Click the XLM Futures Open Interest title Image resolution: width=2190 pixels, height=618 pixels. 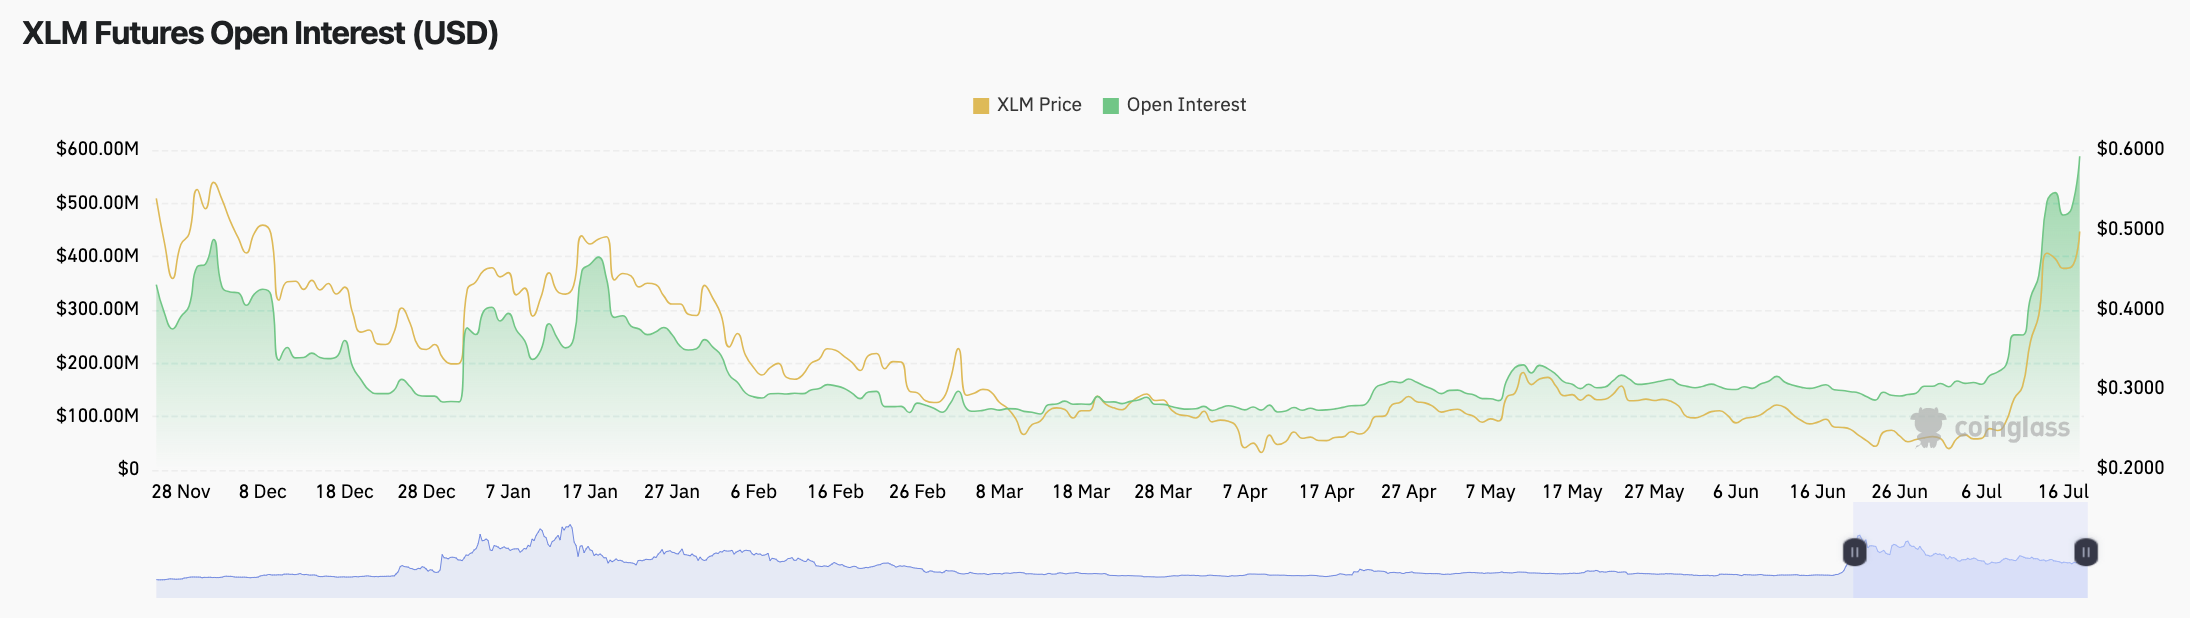[x=260, y=33]
